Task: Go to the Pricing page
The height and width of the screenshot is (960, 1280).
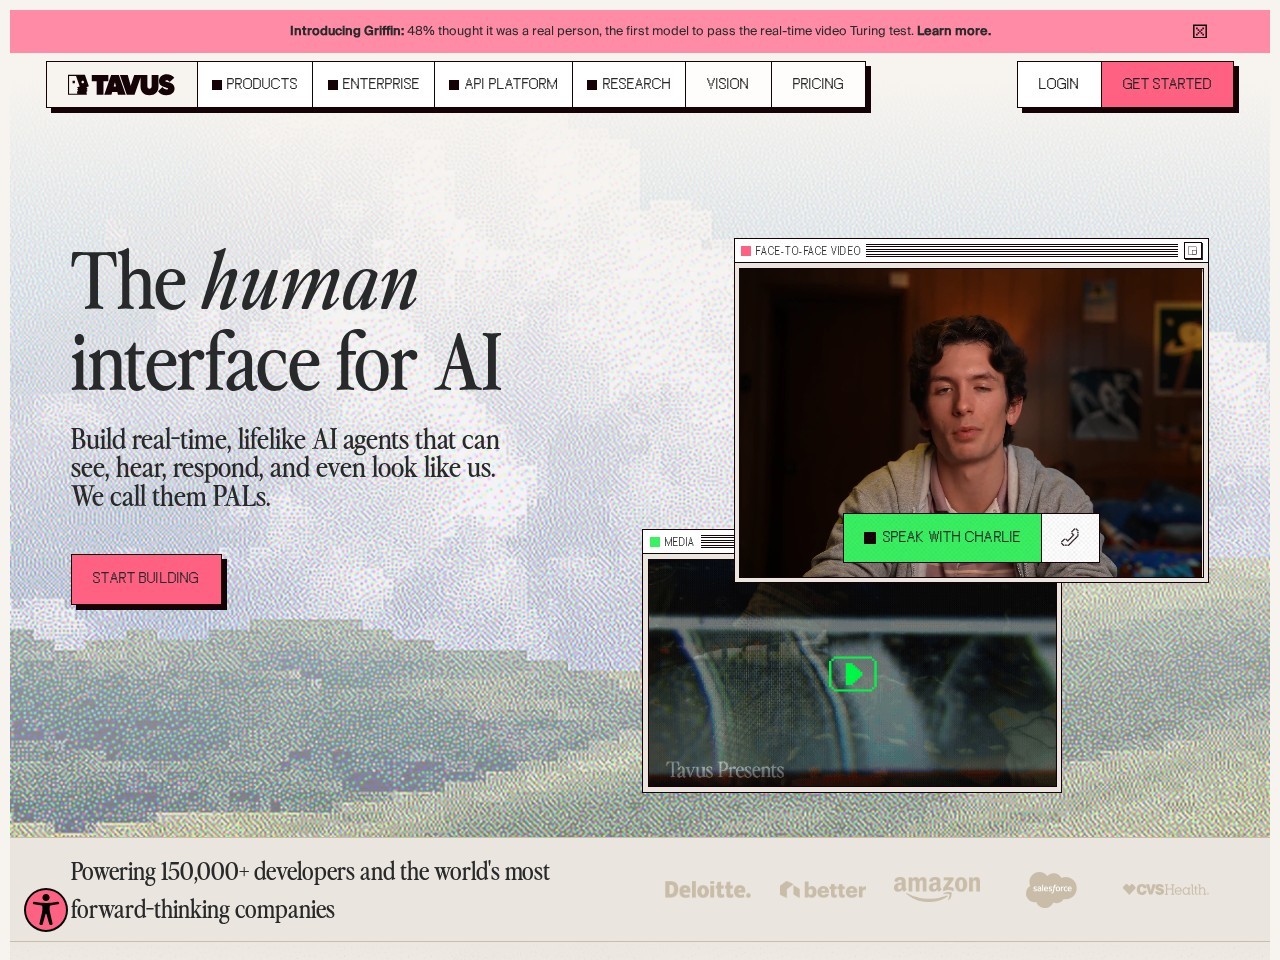Action: point(818,84)
